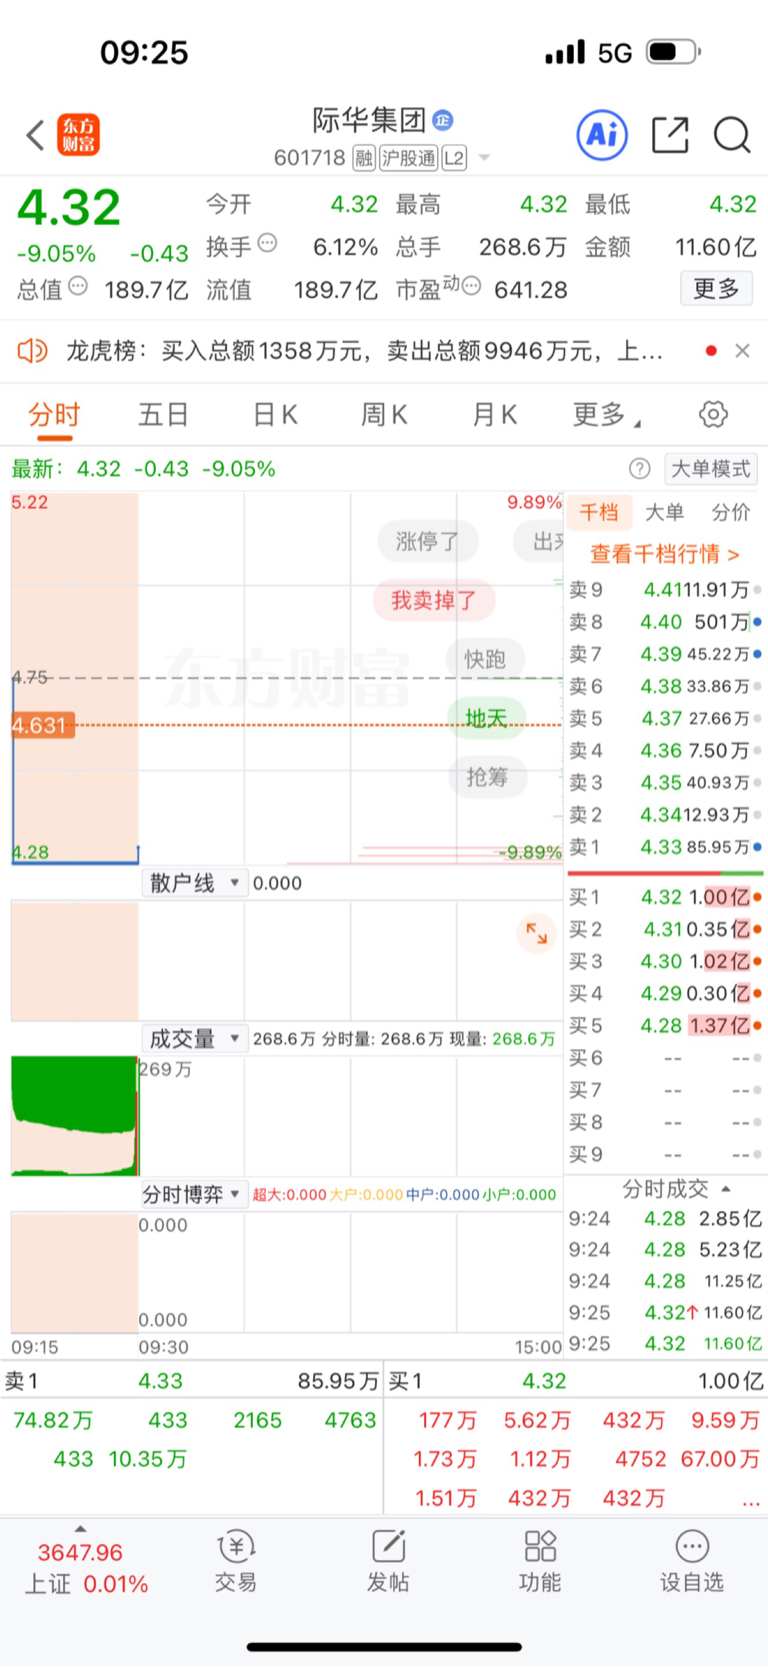Select the 分价 tab

tap(731, 512)
